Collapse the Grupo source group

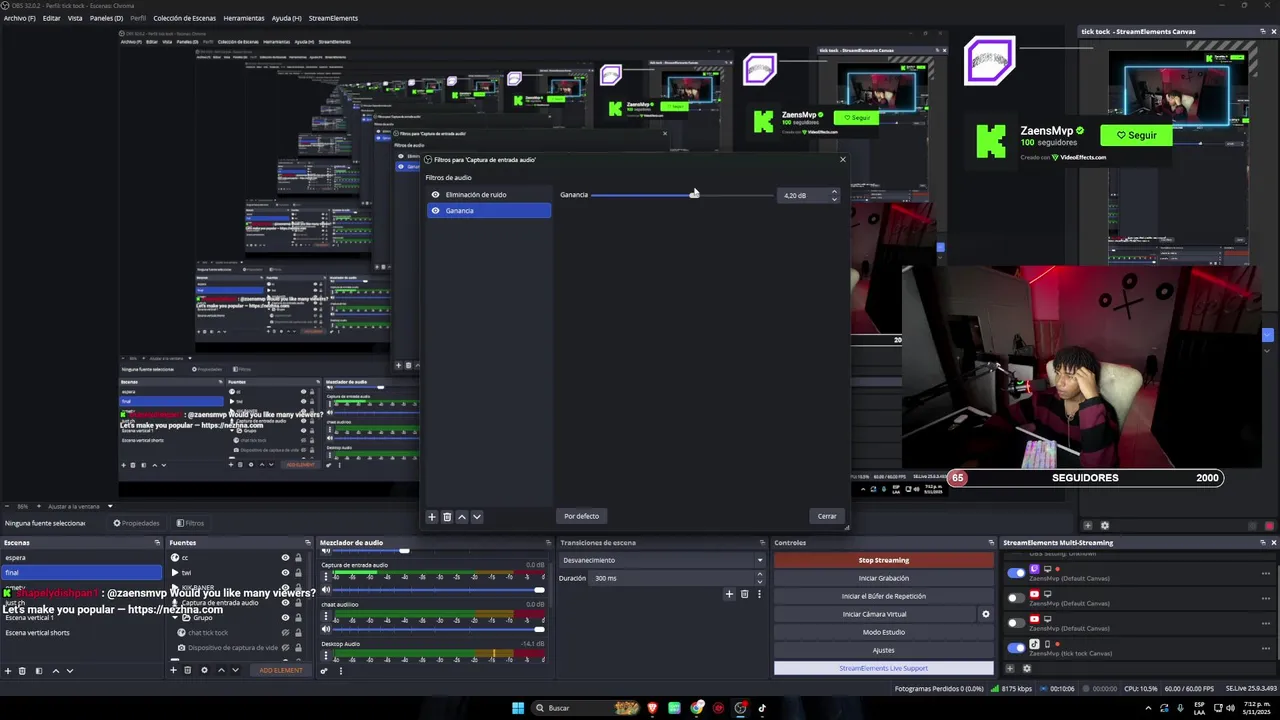point(174,618)
